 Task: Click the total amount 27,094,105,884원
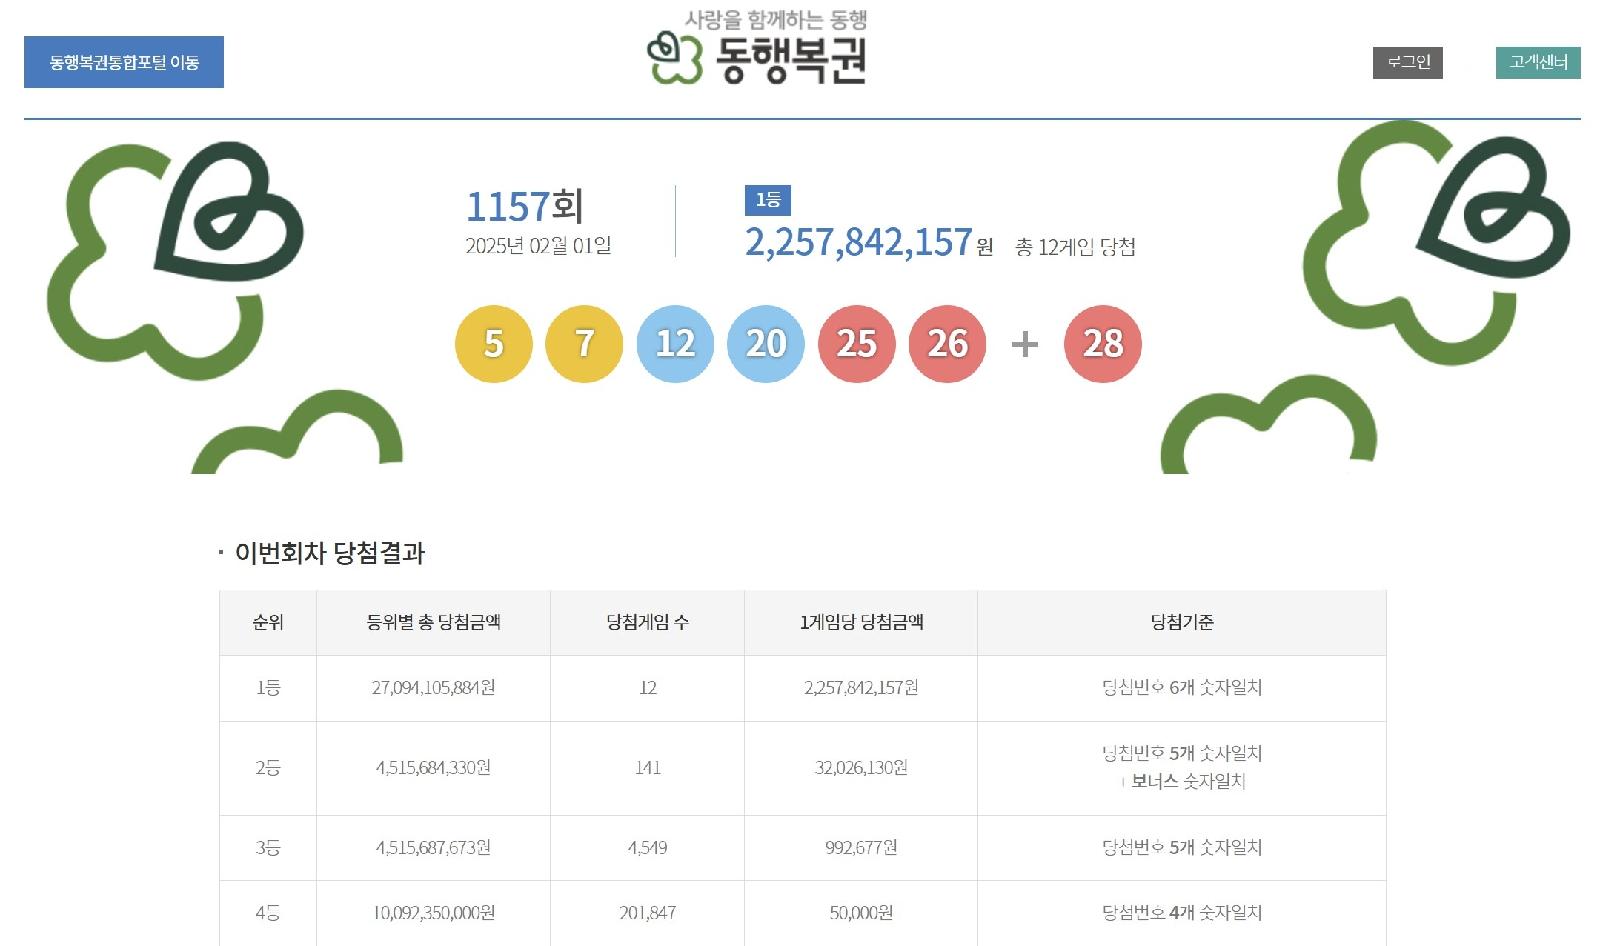click(433, 688)
